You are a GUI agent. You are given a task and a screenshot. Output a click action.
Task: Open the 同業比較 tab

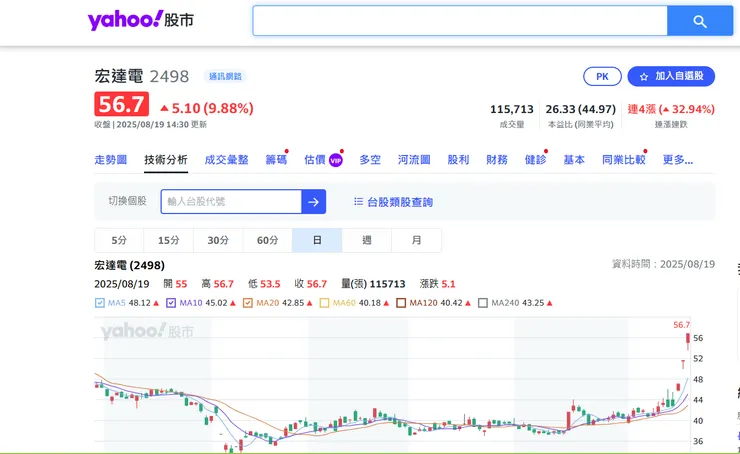click(x=624, y=160)
